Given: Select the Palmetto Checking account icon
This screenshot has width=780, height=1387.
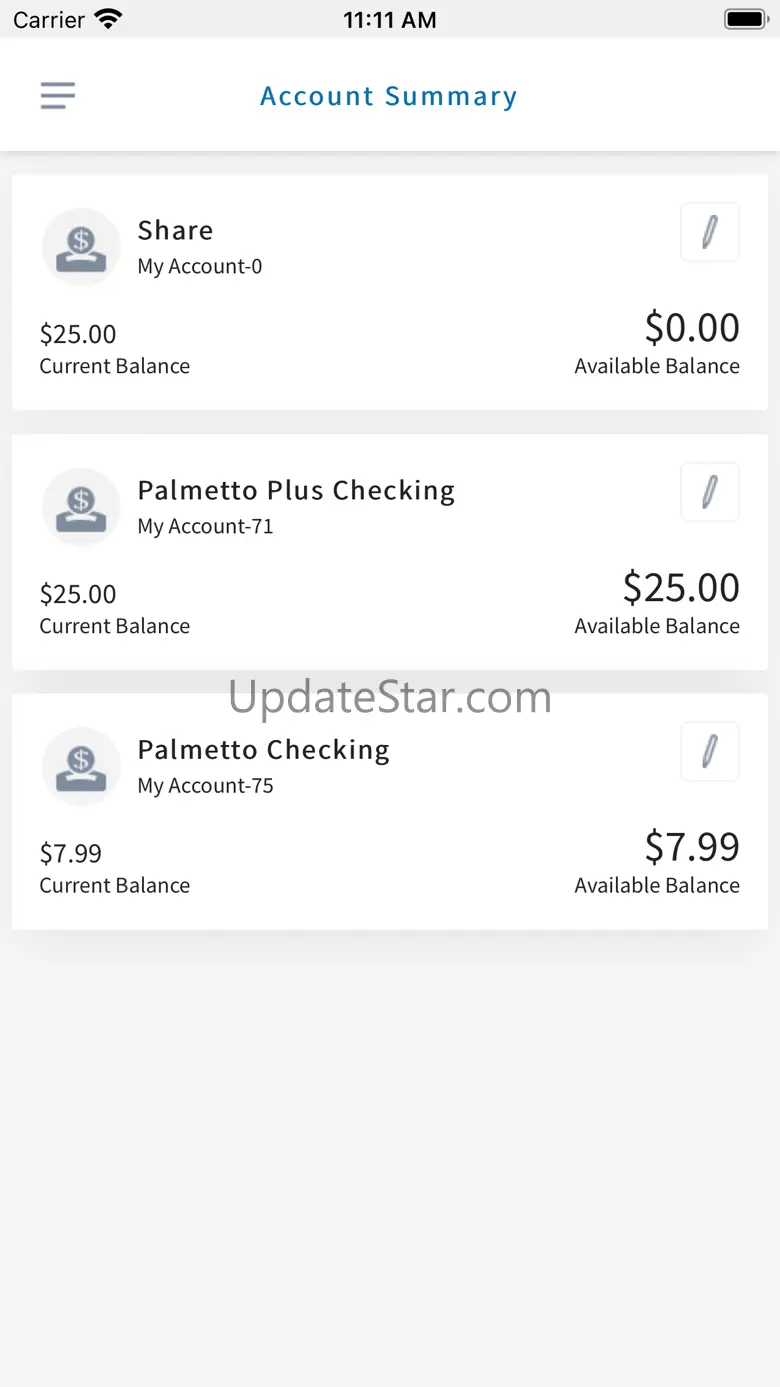Looking at the screenshot, I should click(81, 766).
